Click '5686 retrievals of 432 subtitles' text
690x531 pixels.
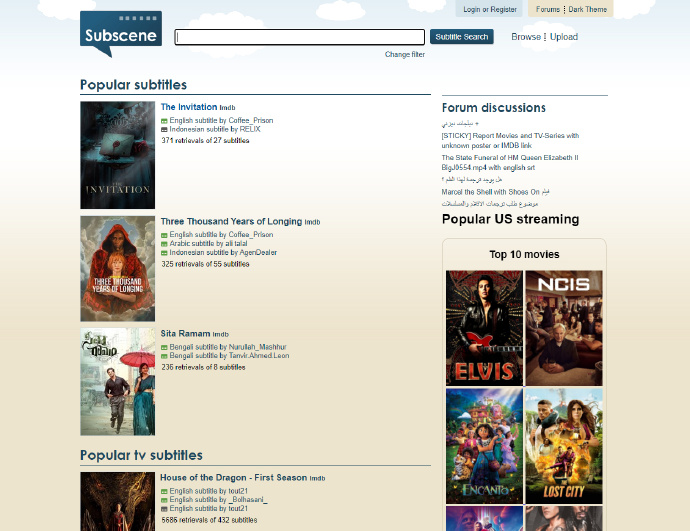[x=209, y=520]
